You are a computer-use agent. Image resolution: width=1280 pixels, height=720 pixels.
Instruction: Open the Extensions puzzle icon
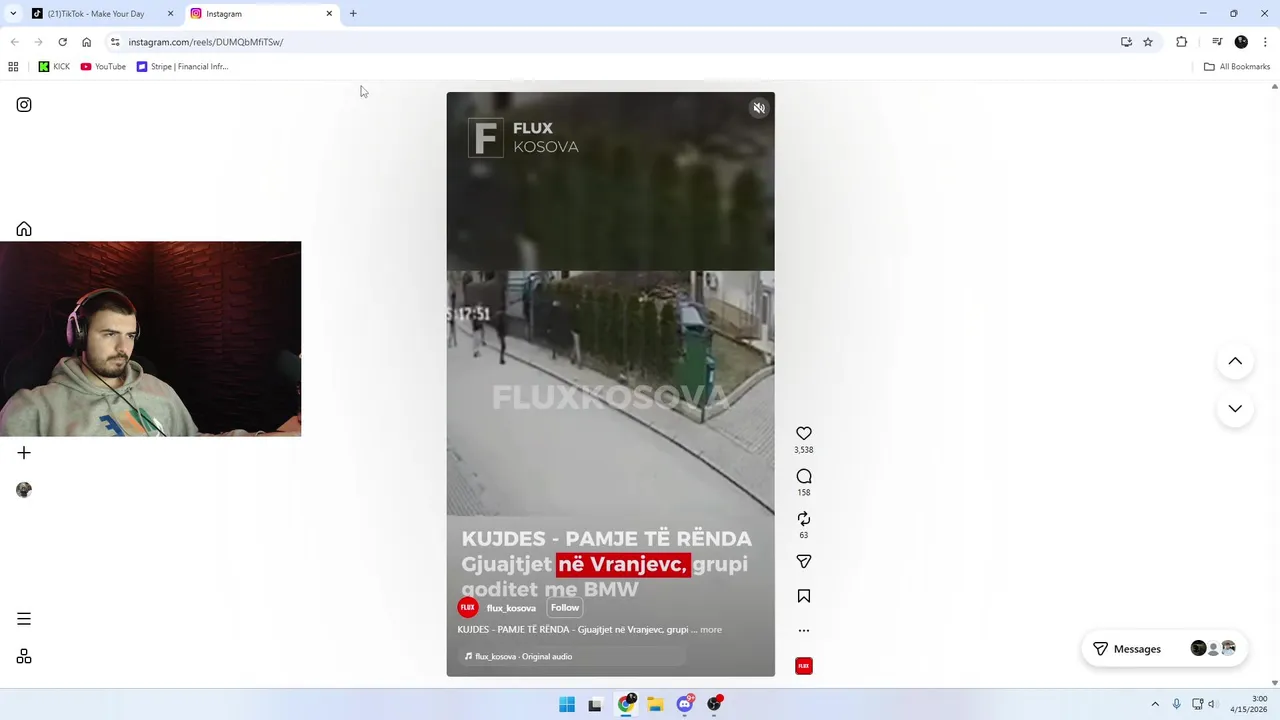[x=1181, y=42]
